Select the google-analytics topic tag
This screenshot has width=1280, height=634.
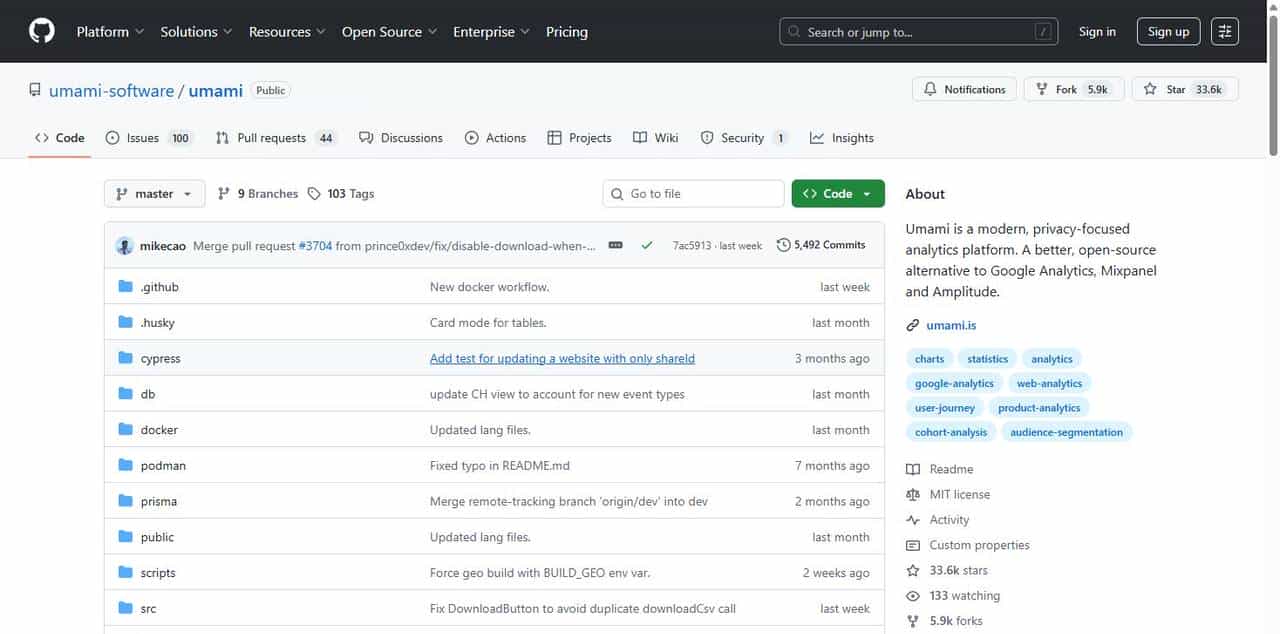tap(954, 383)
